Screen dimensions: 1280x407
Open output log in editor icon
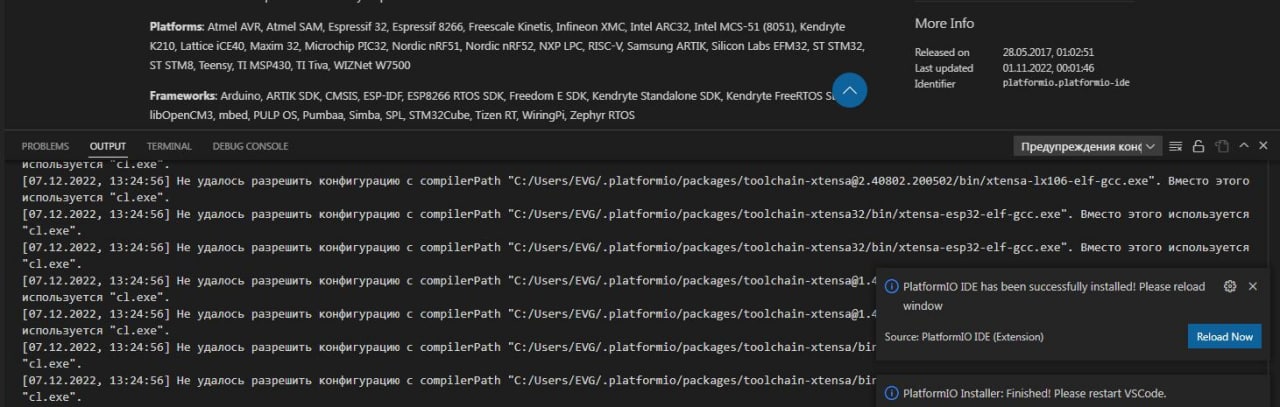1221,146
